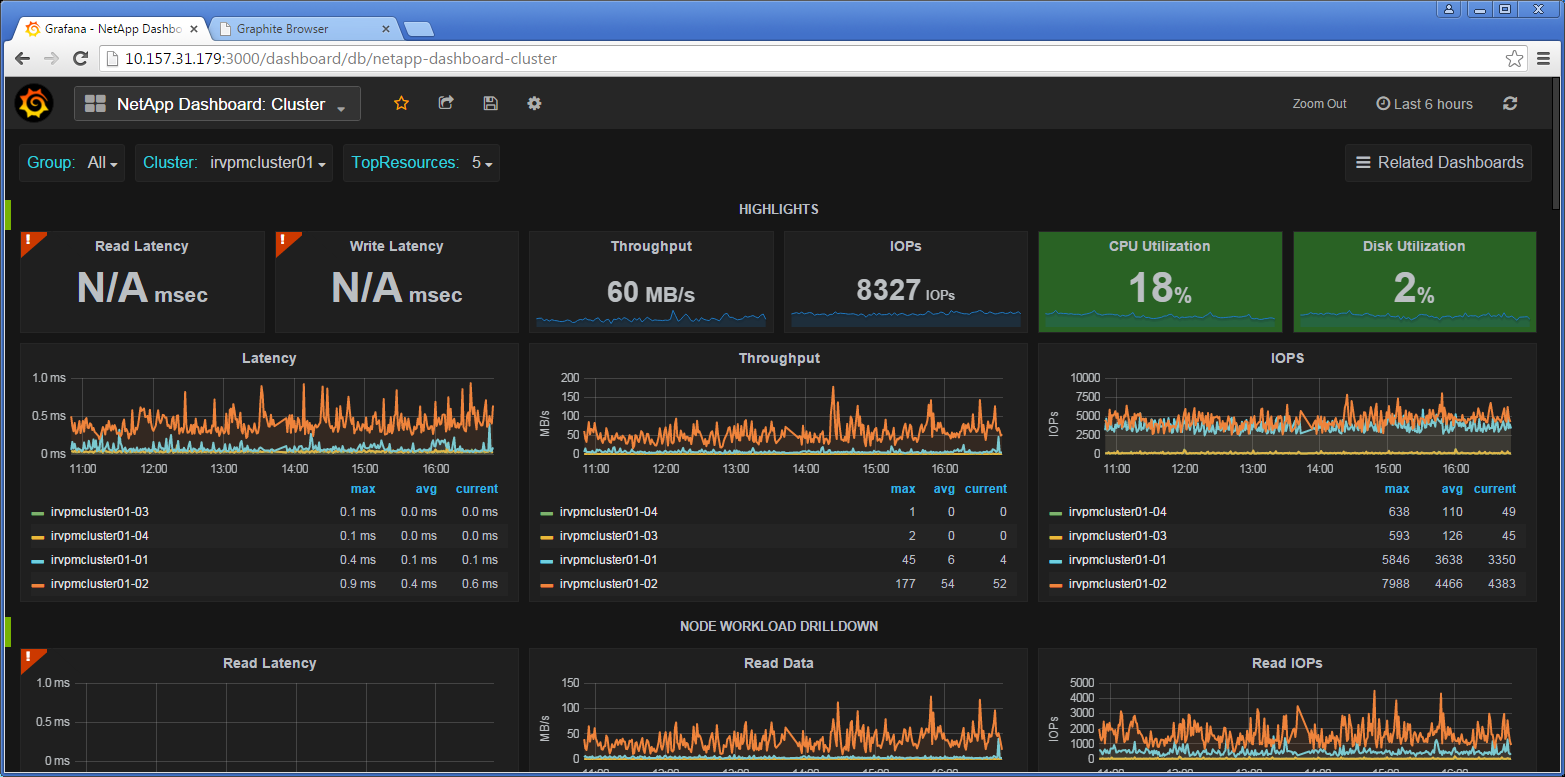Screen dimensions: 1565x777
Task: Click the Grafana logo icon
Action: click(34, 103)
